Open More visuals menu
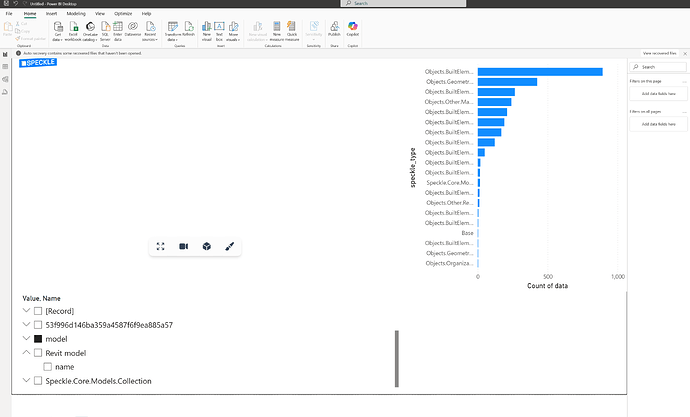690x417 pixels. [x=233, y=31]
